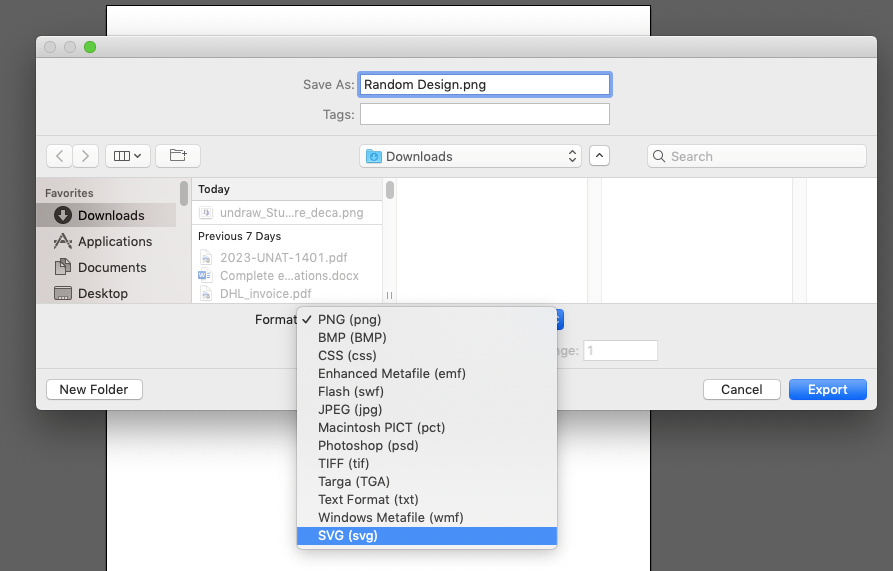893x571 pixels.
Task: Click the Export button
Action: tap(827, 389)
